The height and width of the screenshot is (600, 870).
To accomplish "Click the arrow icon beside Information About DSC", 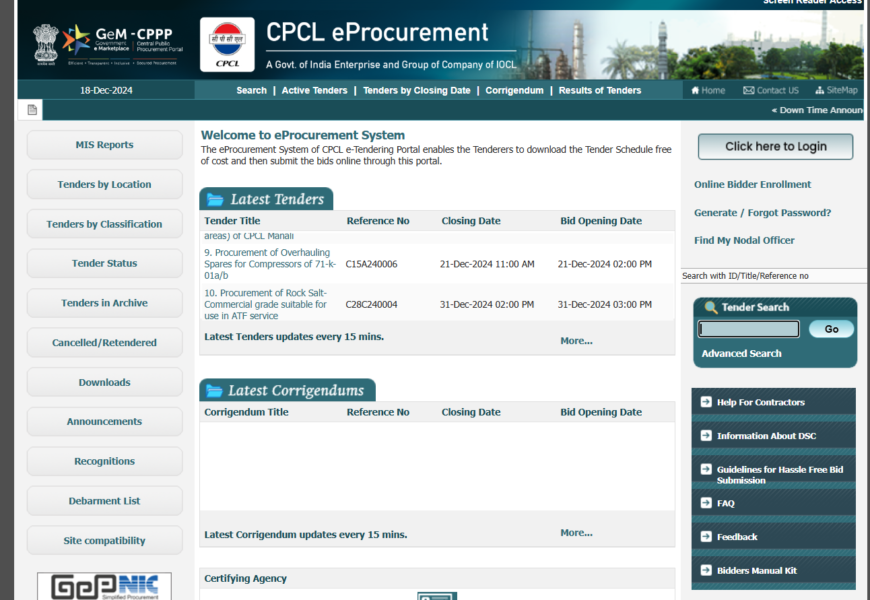I will click(x=705, y=436).
